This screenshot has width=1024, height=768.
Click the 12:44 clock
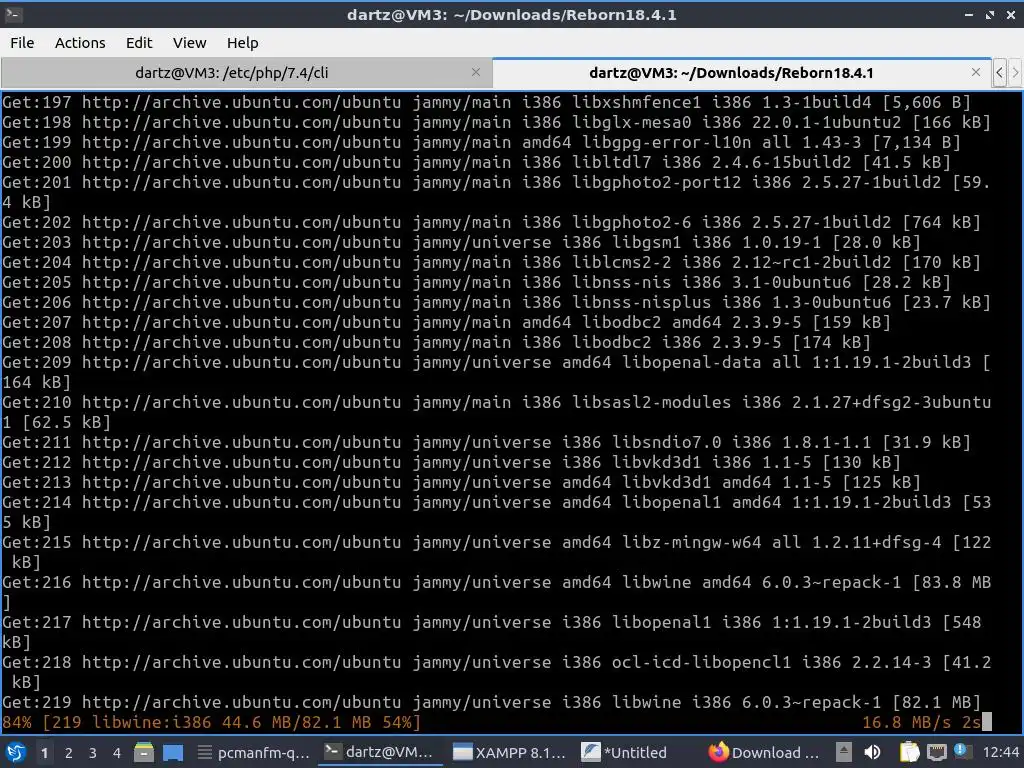[1000, 752]
